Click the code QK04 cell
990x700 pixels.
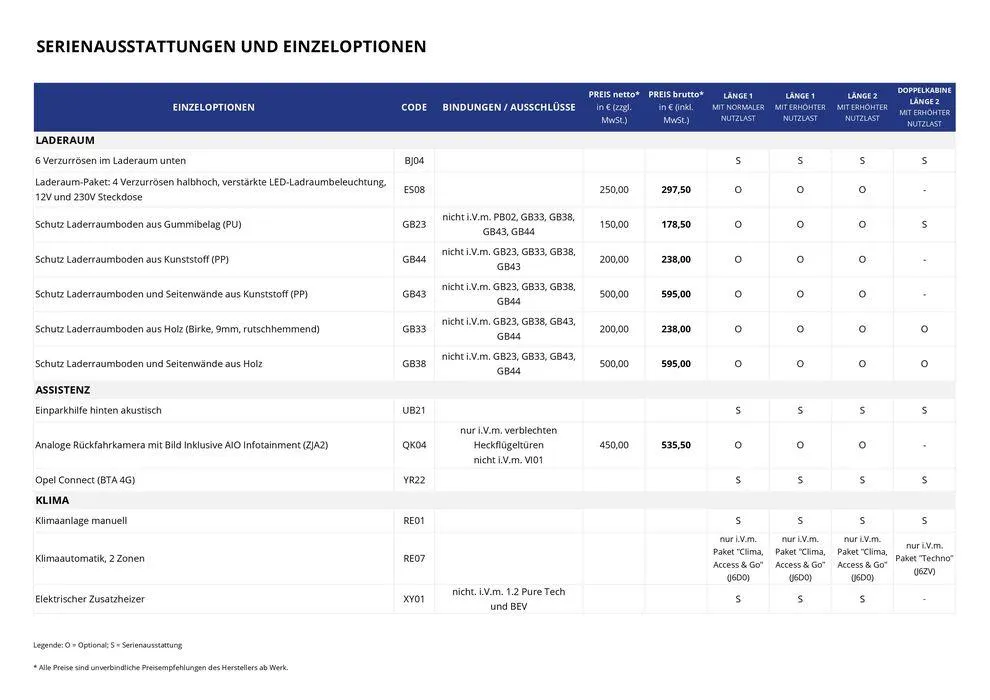click(412, 443)
